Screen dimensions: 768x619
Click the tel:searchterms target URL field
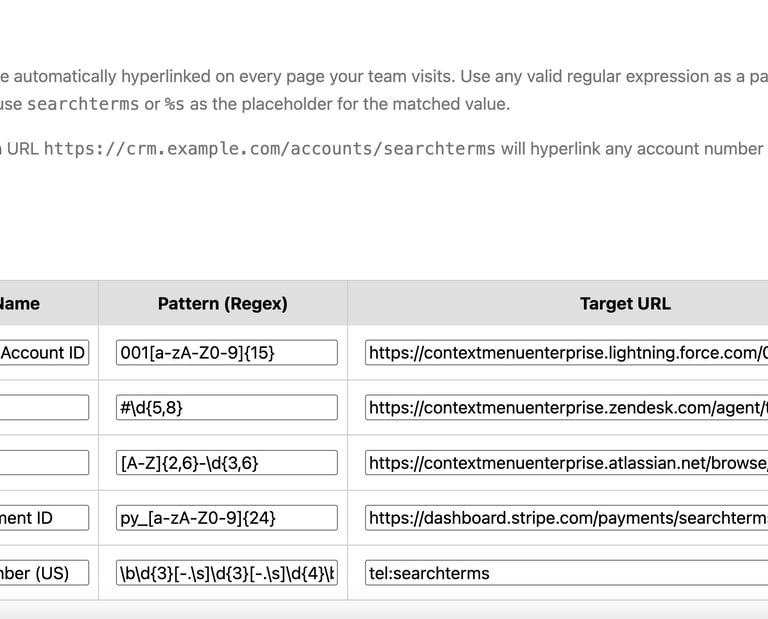click(x=566, y=573)
